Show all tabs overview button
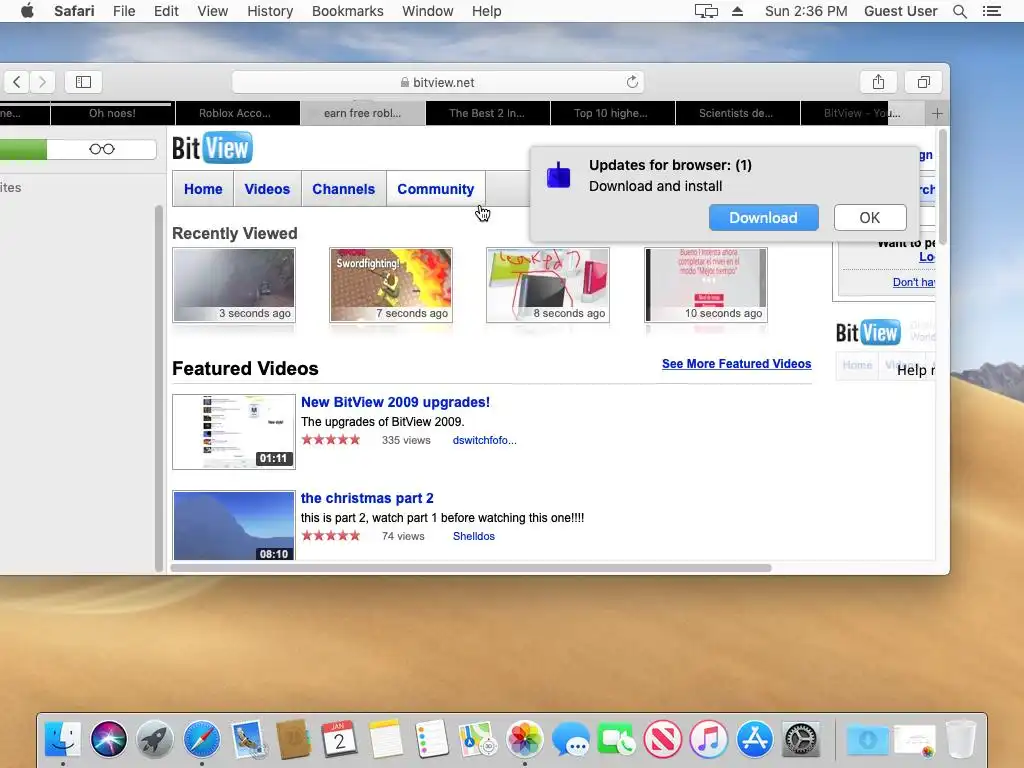 [923, 82]
